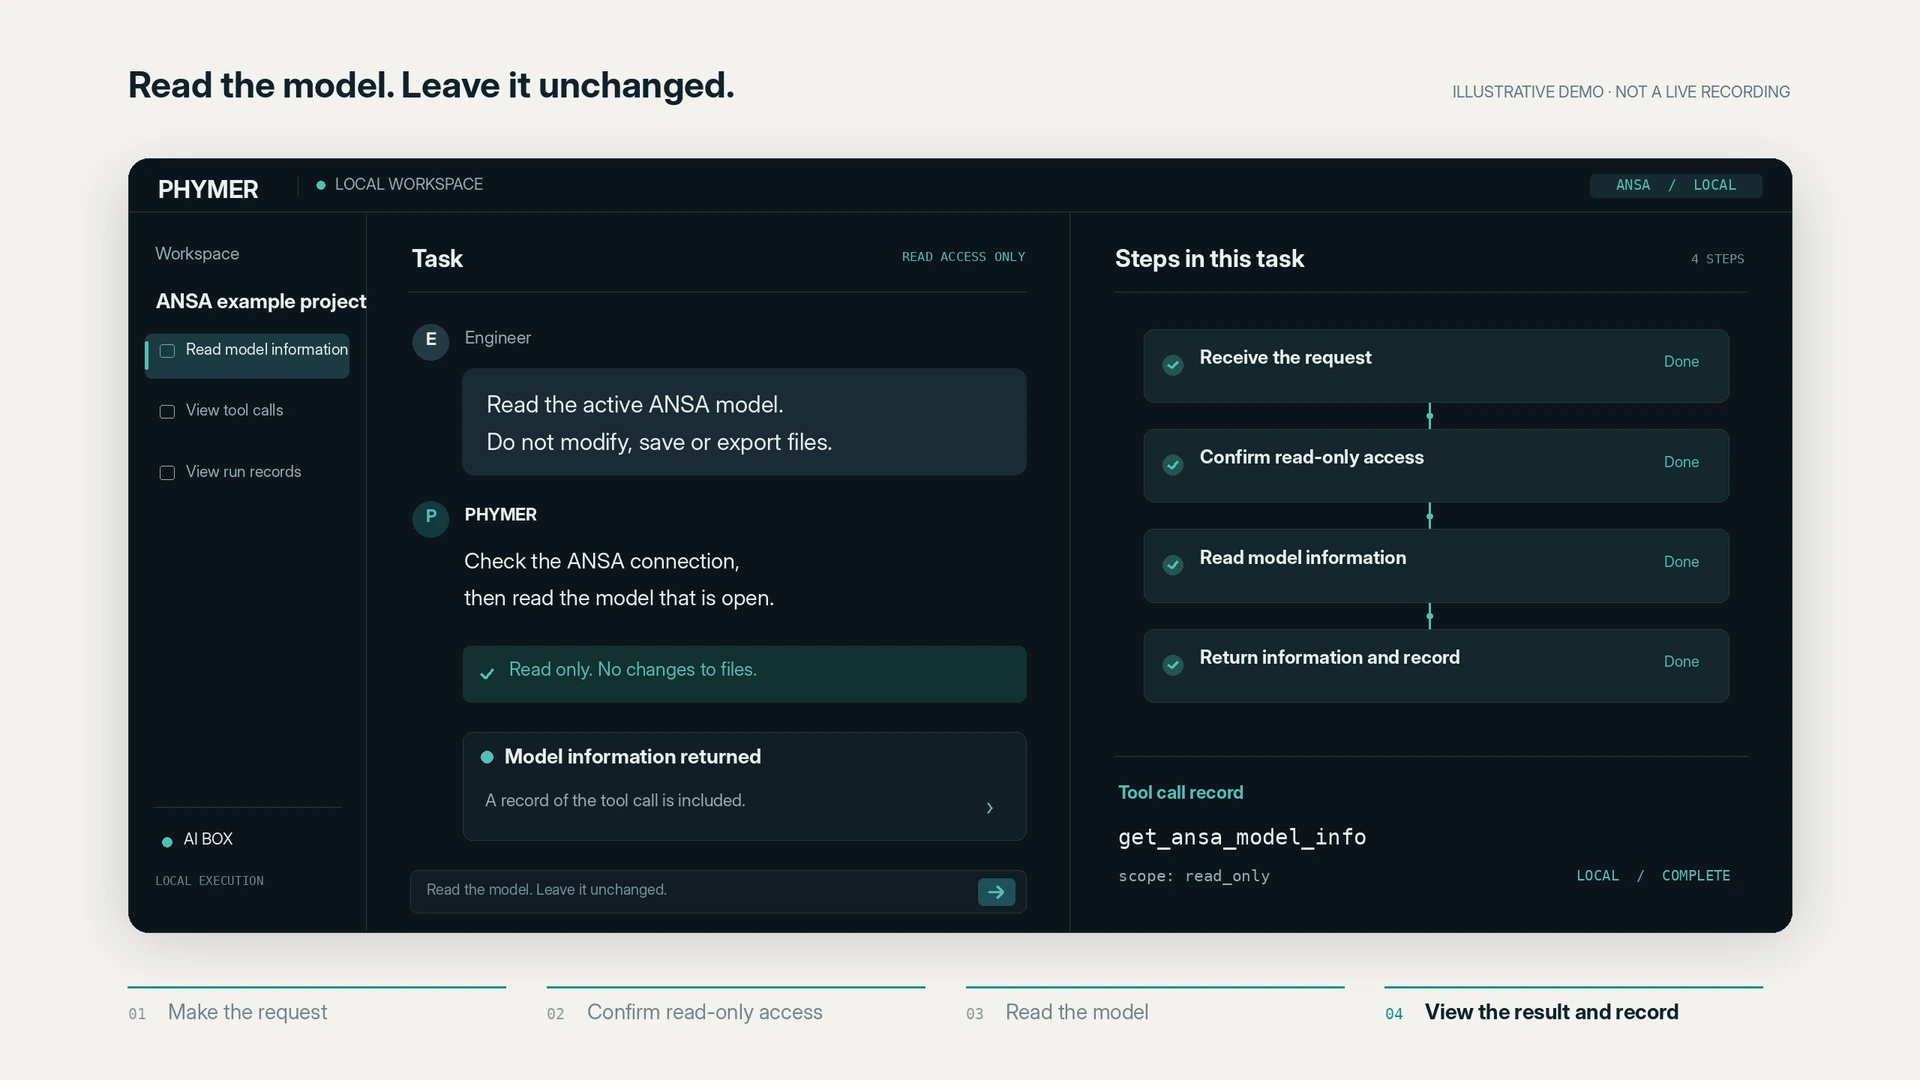Click Workspace heading in sidebar
The height and width of the screenshot is (1080, 1920).
click(x=197, y=254)
